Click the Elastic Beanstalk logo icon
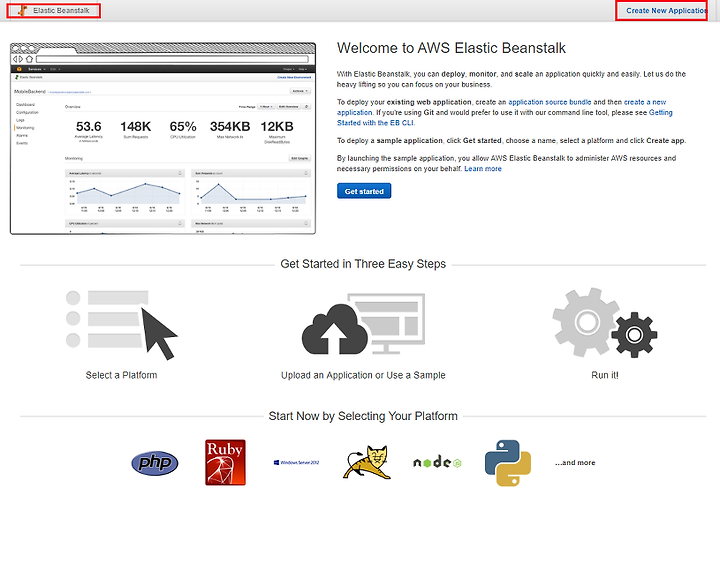 coord(22,10)
